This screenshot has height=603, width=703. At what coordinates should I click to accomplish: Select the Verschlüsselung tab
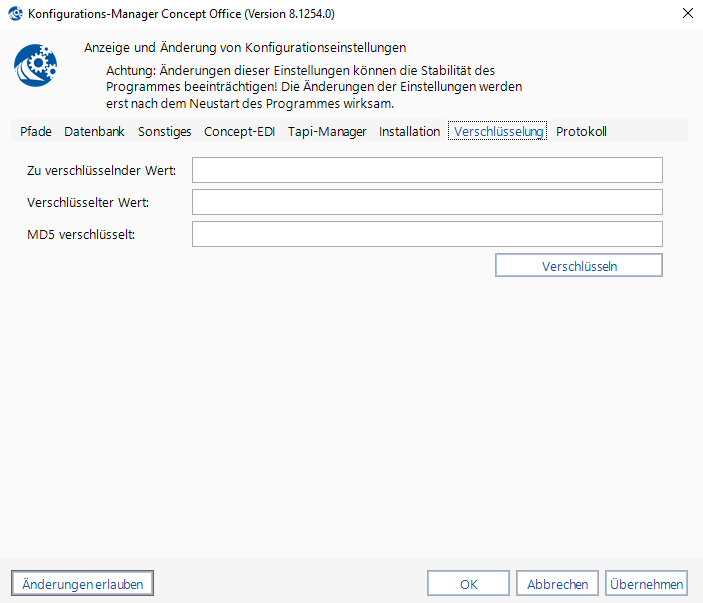498,131
